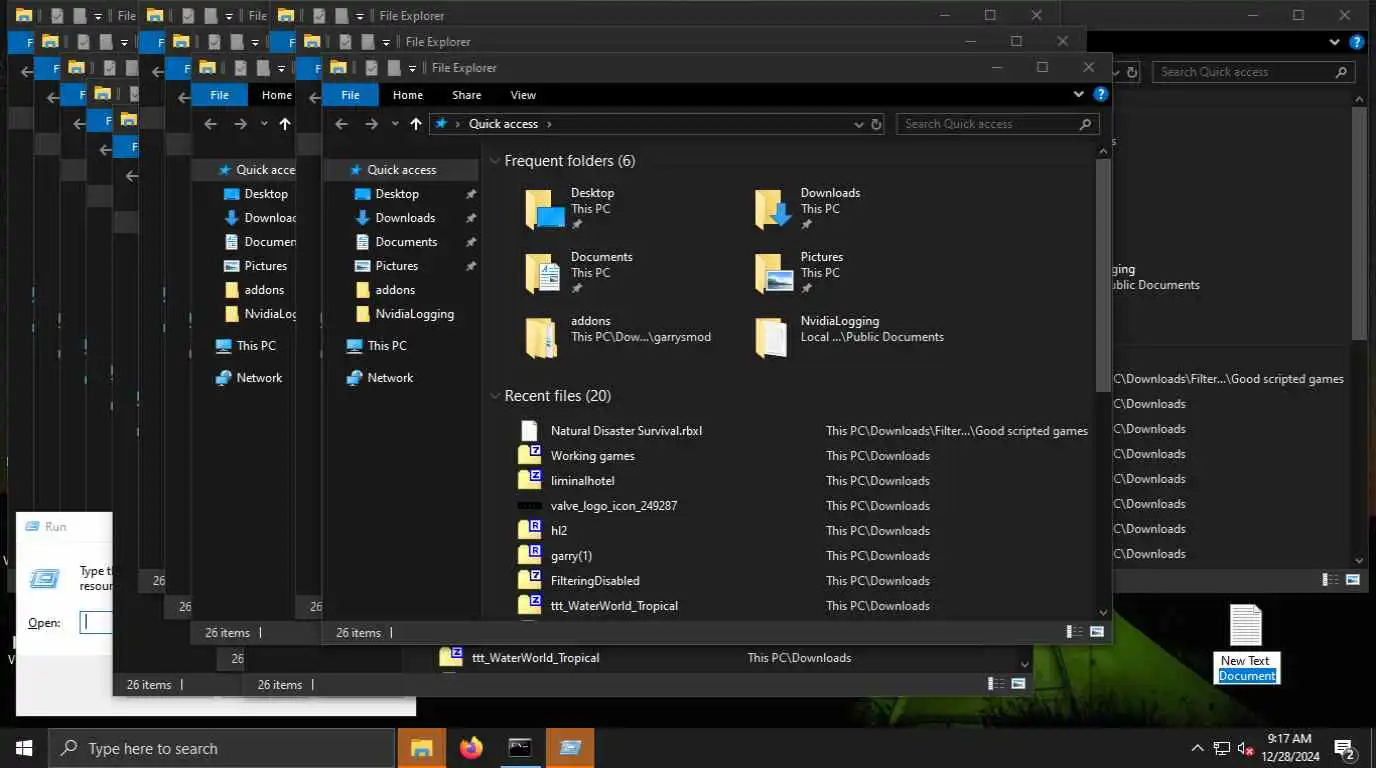Toggle details view in the rightmost background Explorer window
The height and width of the screenshot is (768, 1376).
1331,579
